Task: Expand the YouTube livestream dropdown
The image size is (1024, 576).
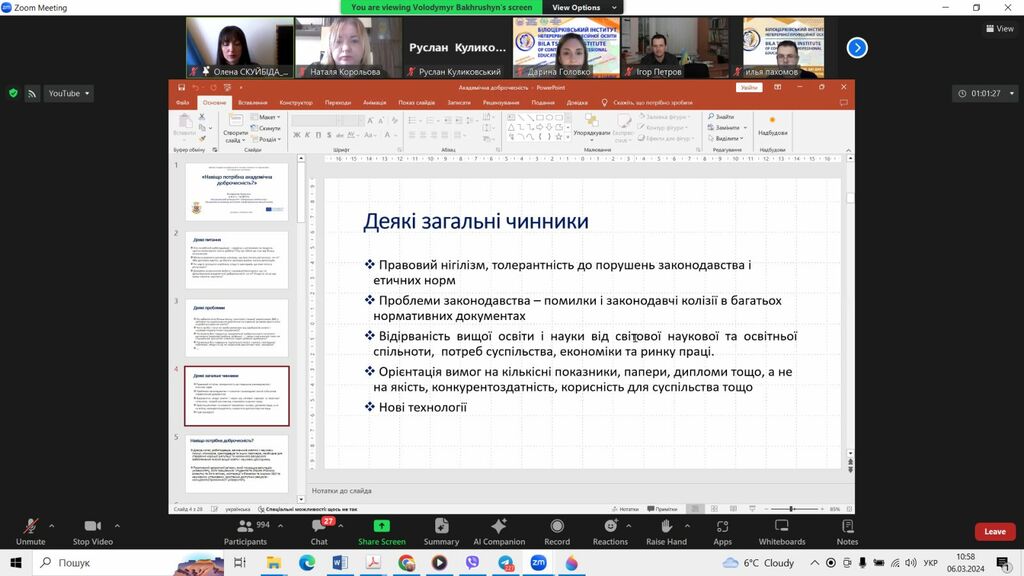Action: tap(70, 93)
